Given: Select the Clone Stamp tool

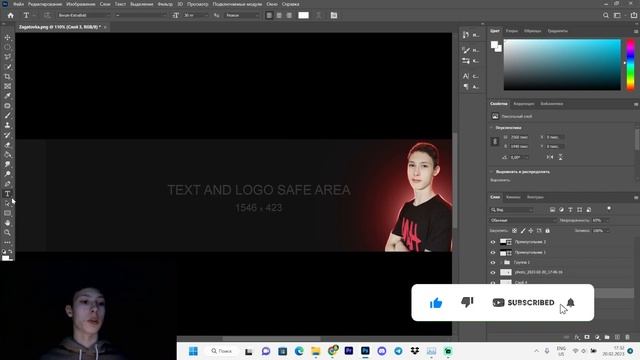Looking at the screenshot, I should [x=7, y=126].
